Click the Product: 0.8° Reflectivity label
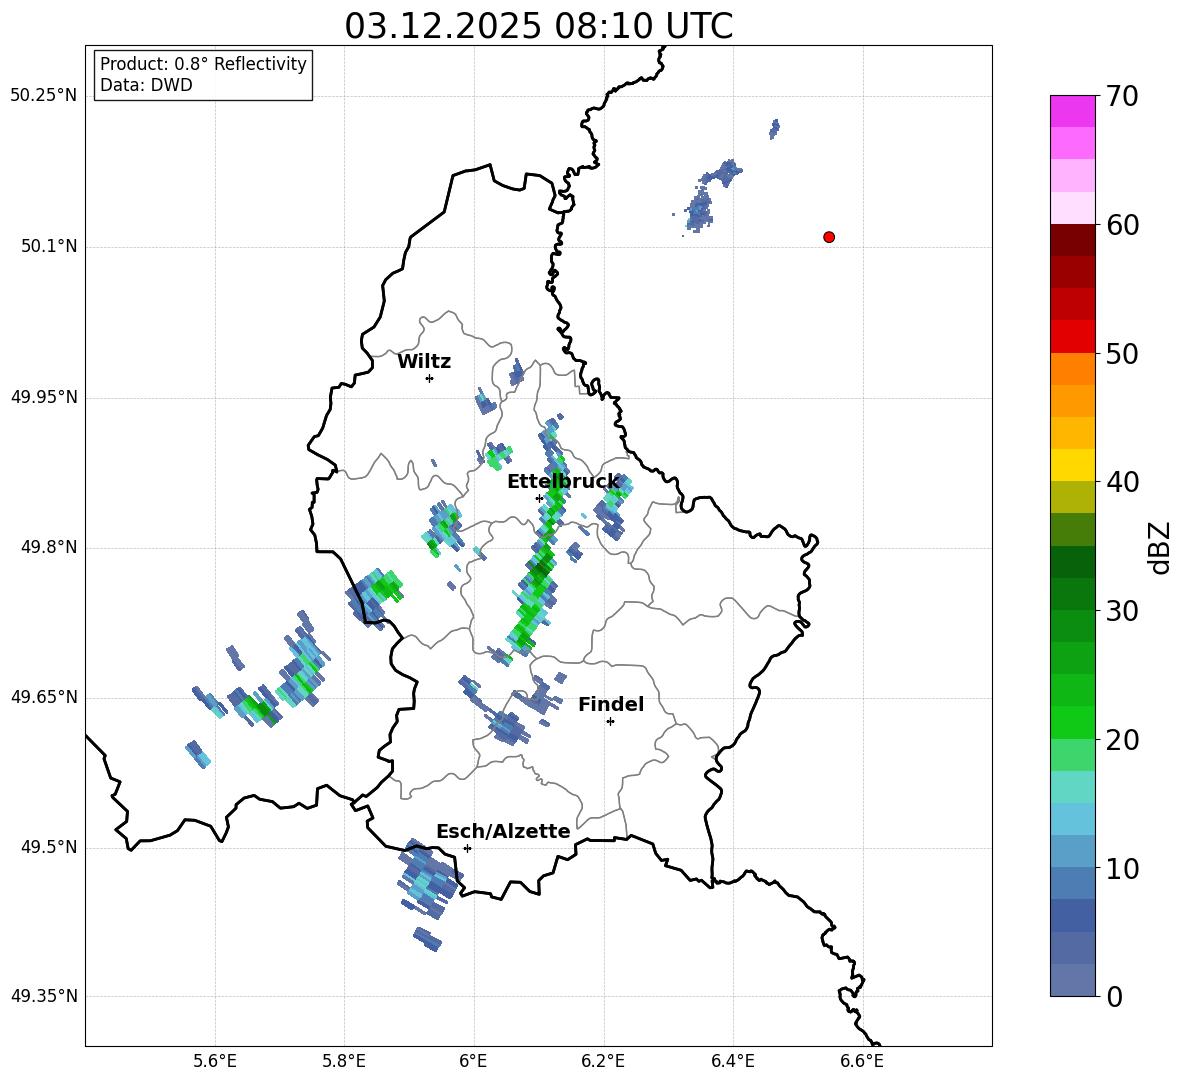This screenshot has width=1184, height=1081. [x=203, y=64]
